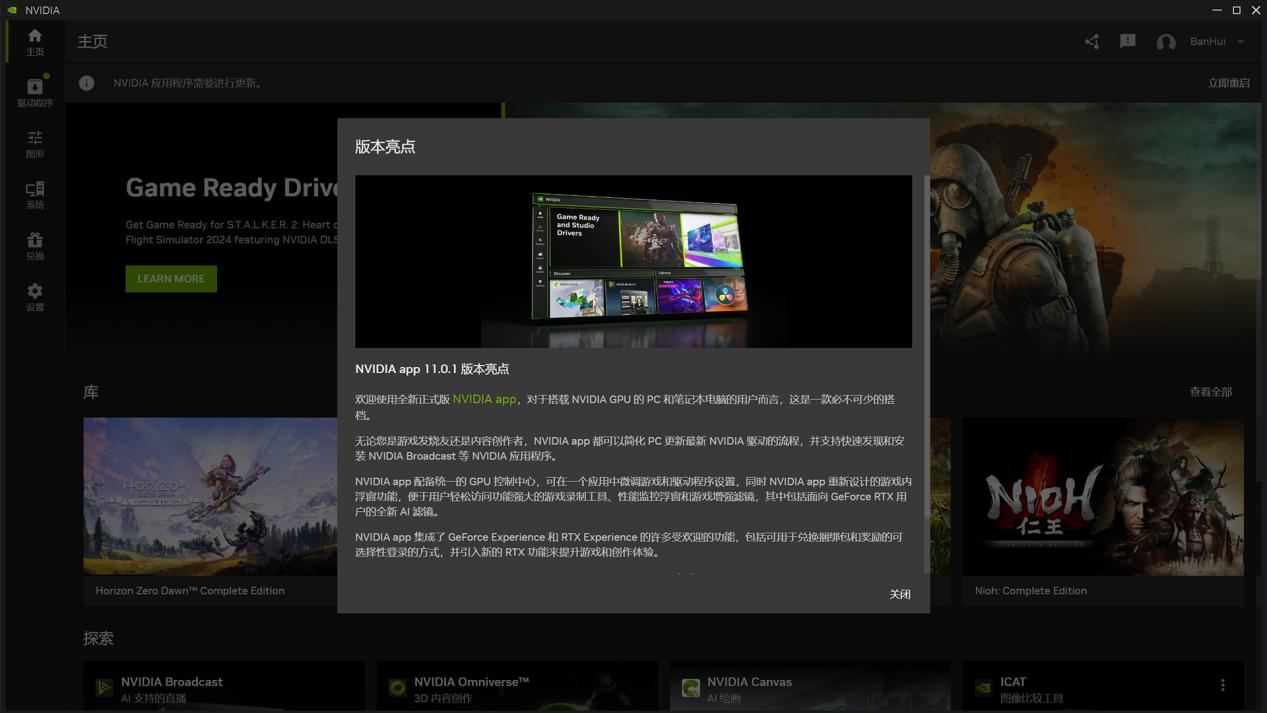
Task: Click the 版本亮点 dialog title
Action: pos(385,147)
